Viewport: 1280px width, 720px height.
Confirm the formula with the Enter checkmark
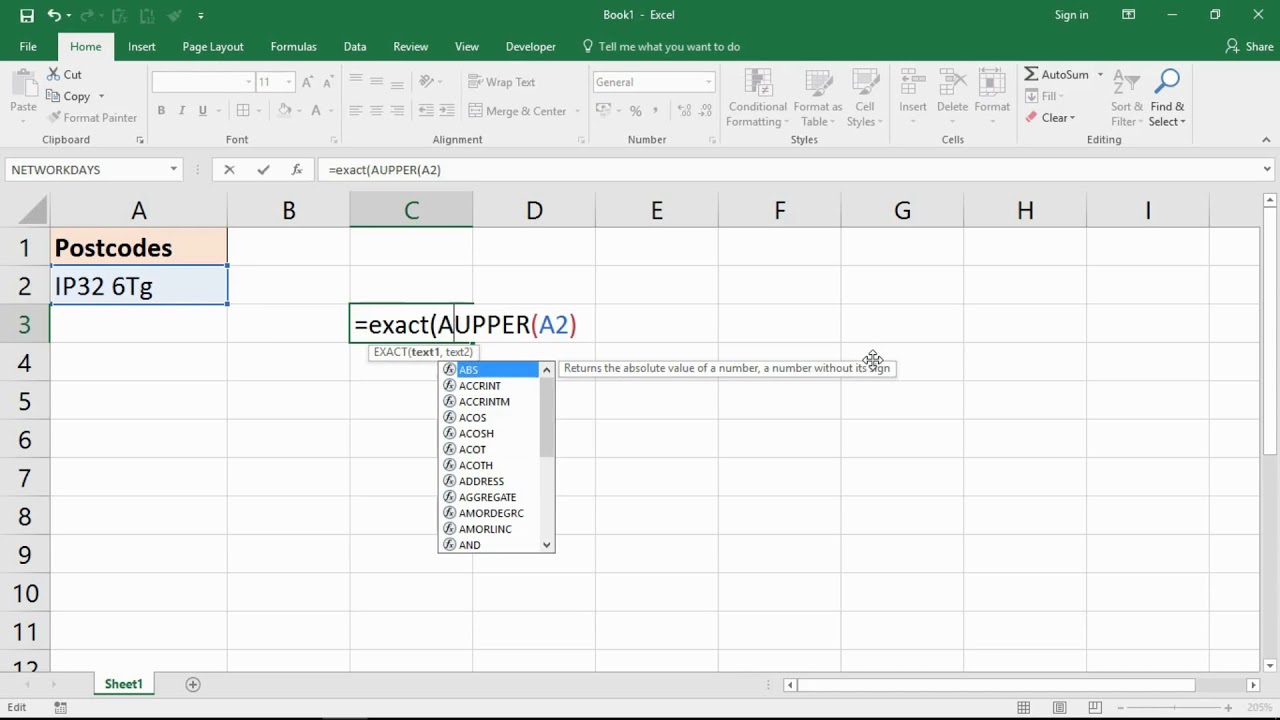pos(263,170)
